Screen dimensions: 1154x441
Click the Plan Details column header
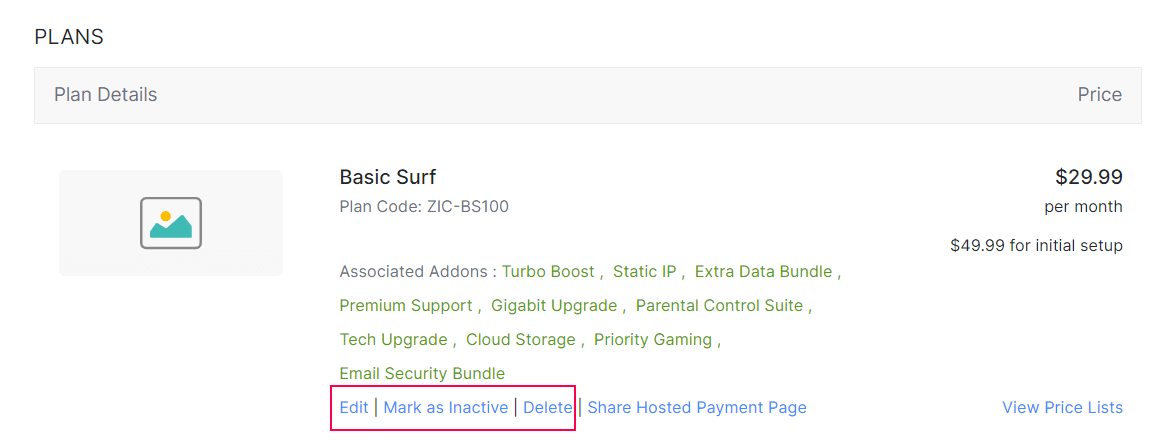(105, 95)
